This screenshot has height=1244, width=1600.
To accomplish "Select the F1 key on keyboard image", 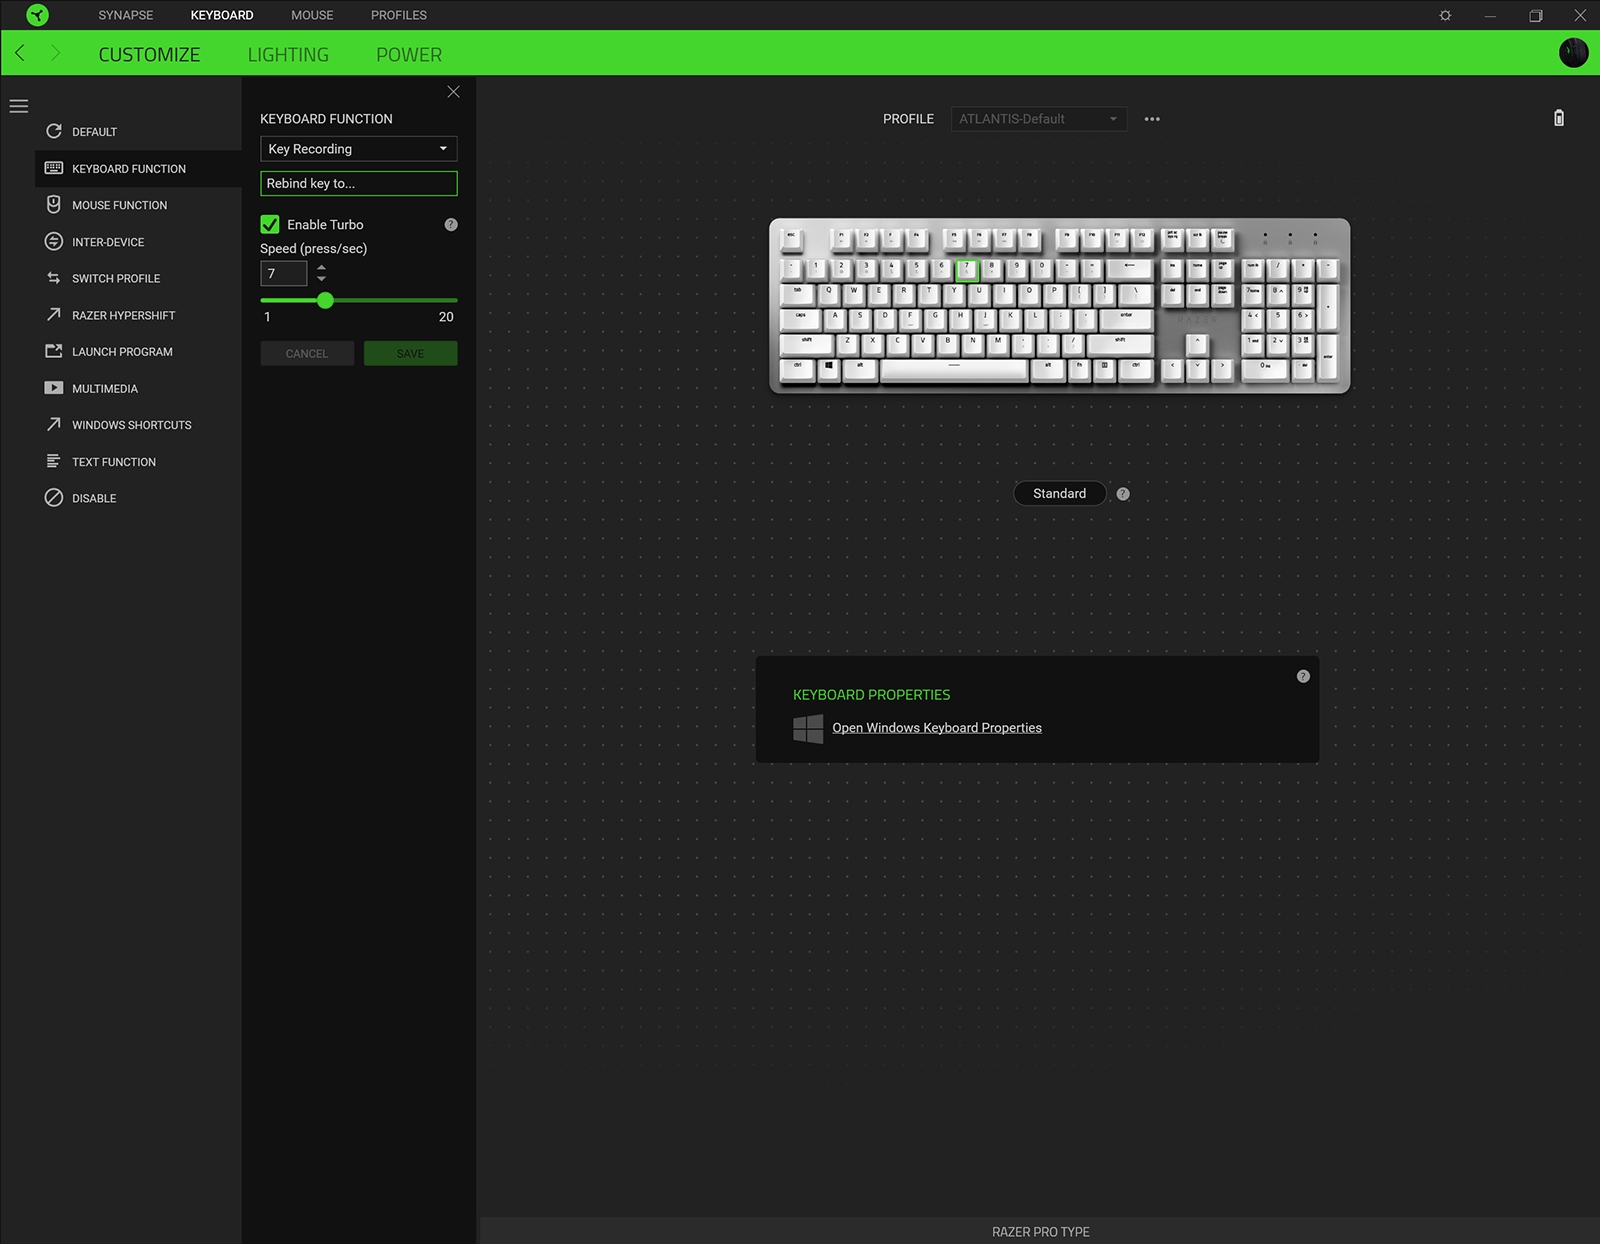I will (x=841, y=240).
